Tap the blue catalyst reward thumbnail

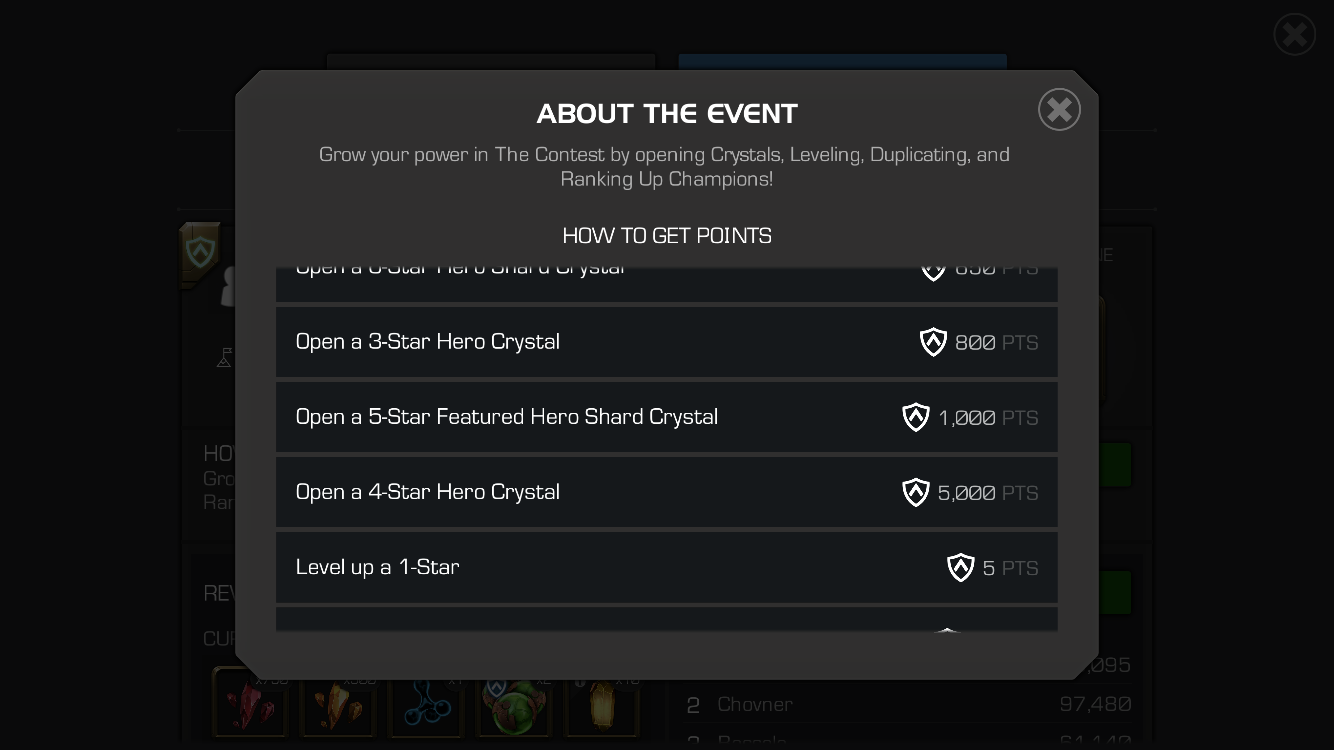pyautogui.click(x=426, y=705)
